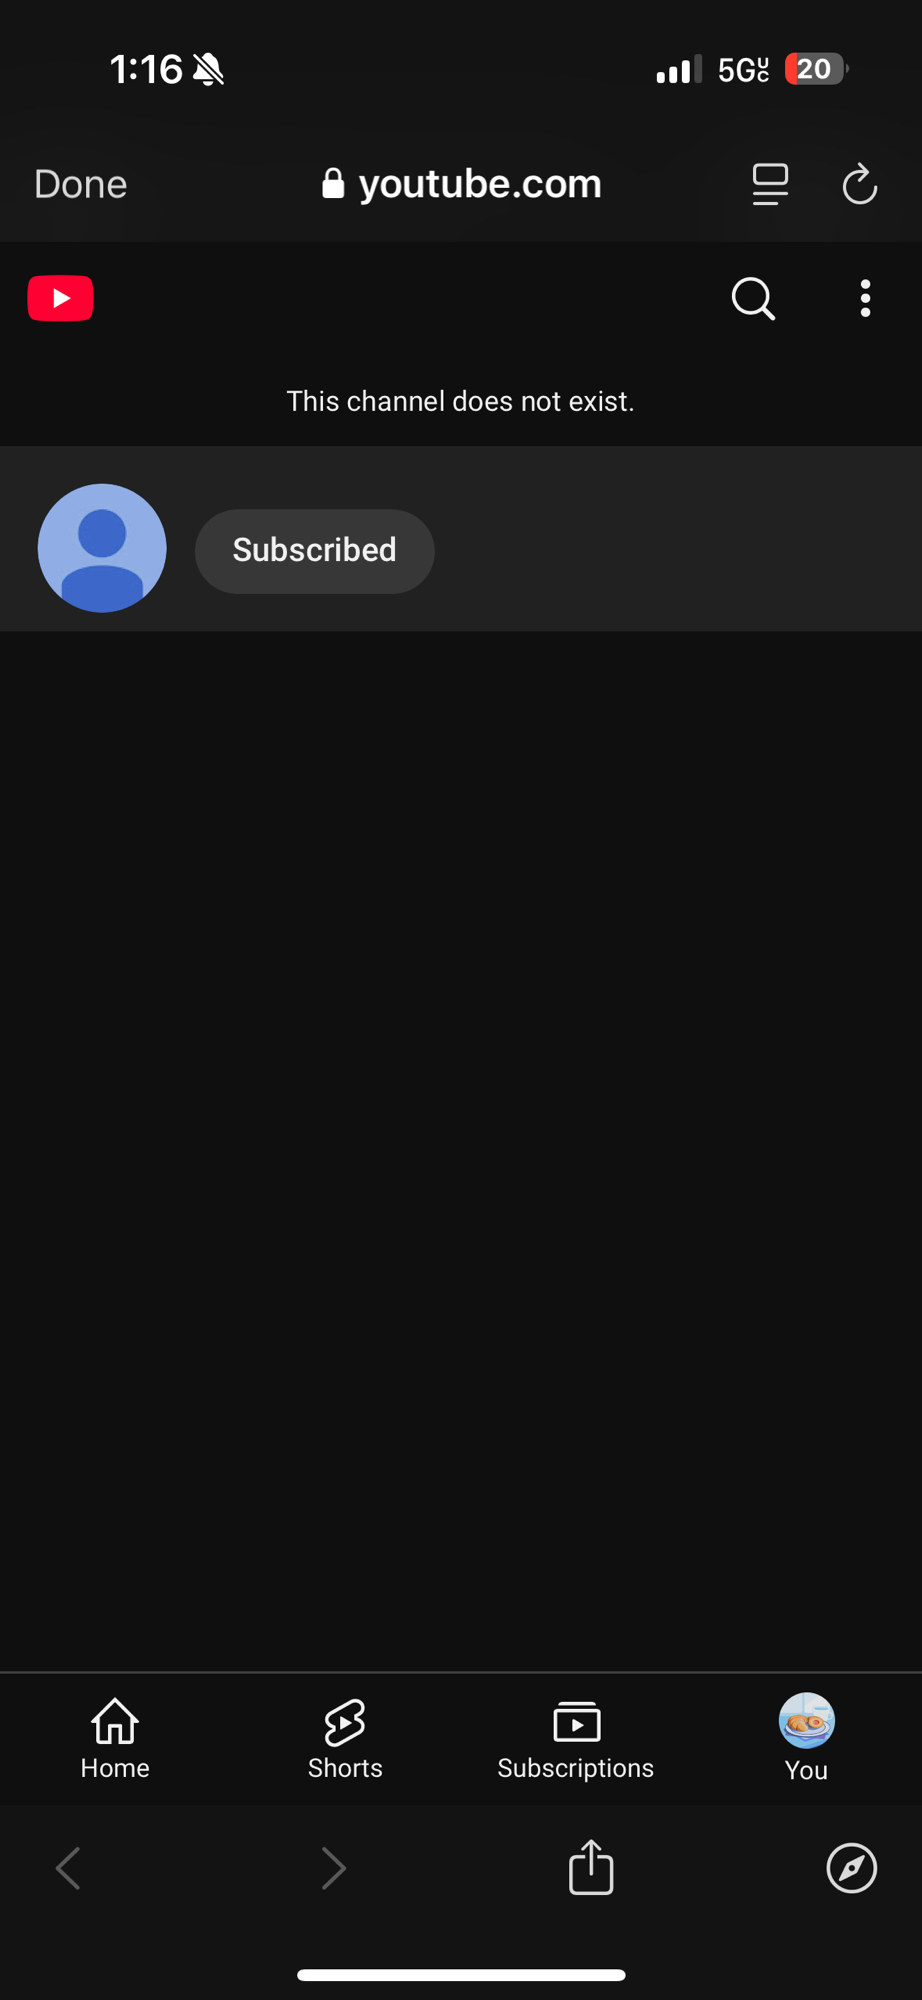
Task: Tap 'This channel does not exist' message
Action: 460,401
